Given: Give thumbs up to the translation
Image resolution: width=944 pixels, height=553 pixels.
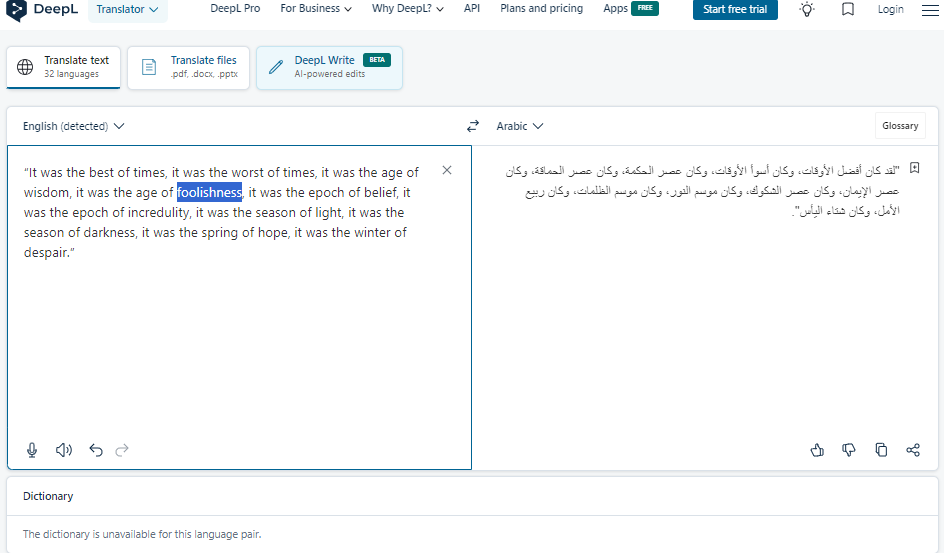Looking at the screenshot, I should pyautogui.click(x=817, y=450).
